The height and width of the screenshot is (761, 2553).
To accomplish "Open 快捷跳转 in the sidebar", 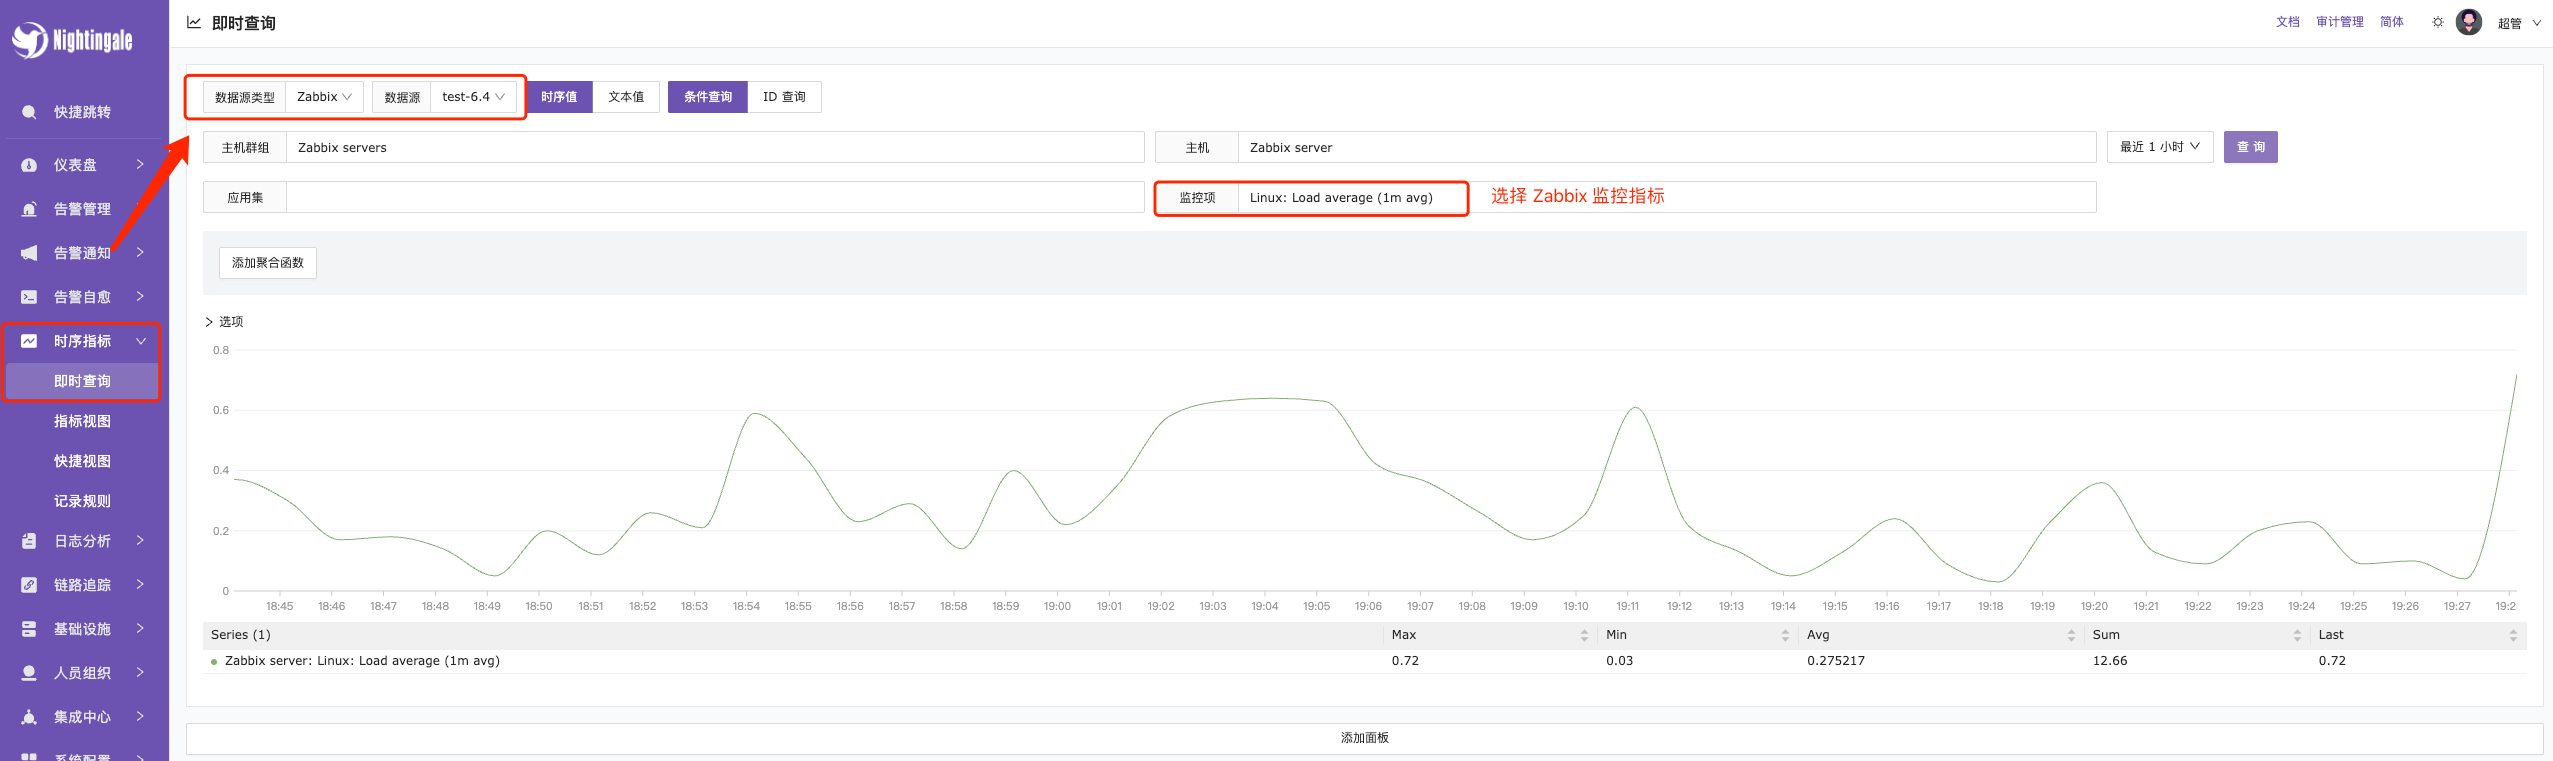I will [82, 112].
